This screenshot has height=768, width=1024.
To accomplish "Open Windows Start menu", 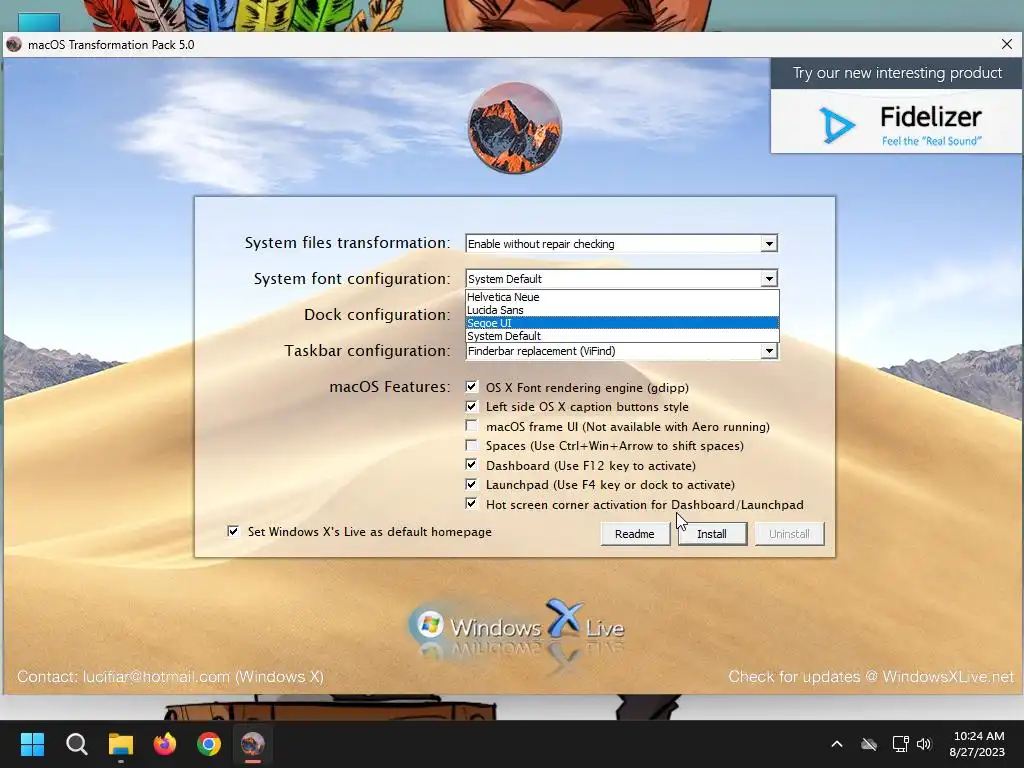I will [32, 744].
